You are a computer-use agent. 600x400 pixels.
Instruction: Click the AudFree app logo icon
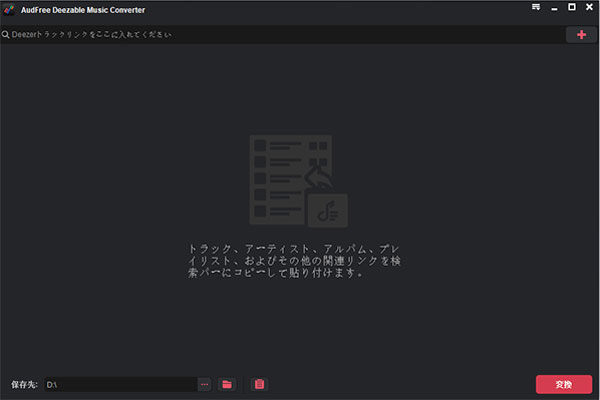pos(8,10)
